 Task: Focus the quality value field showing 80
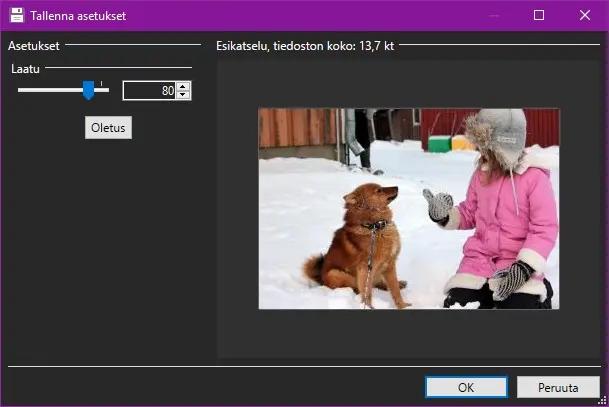[148, 91]
